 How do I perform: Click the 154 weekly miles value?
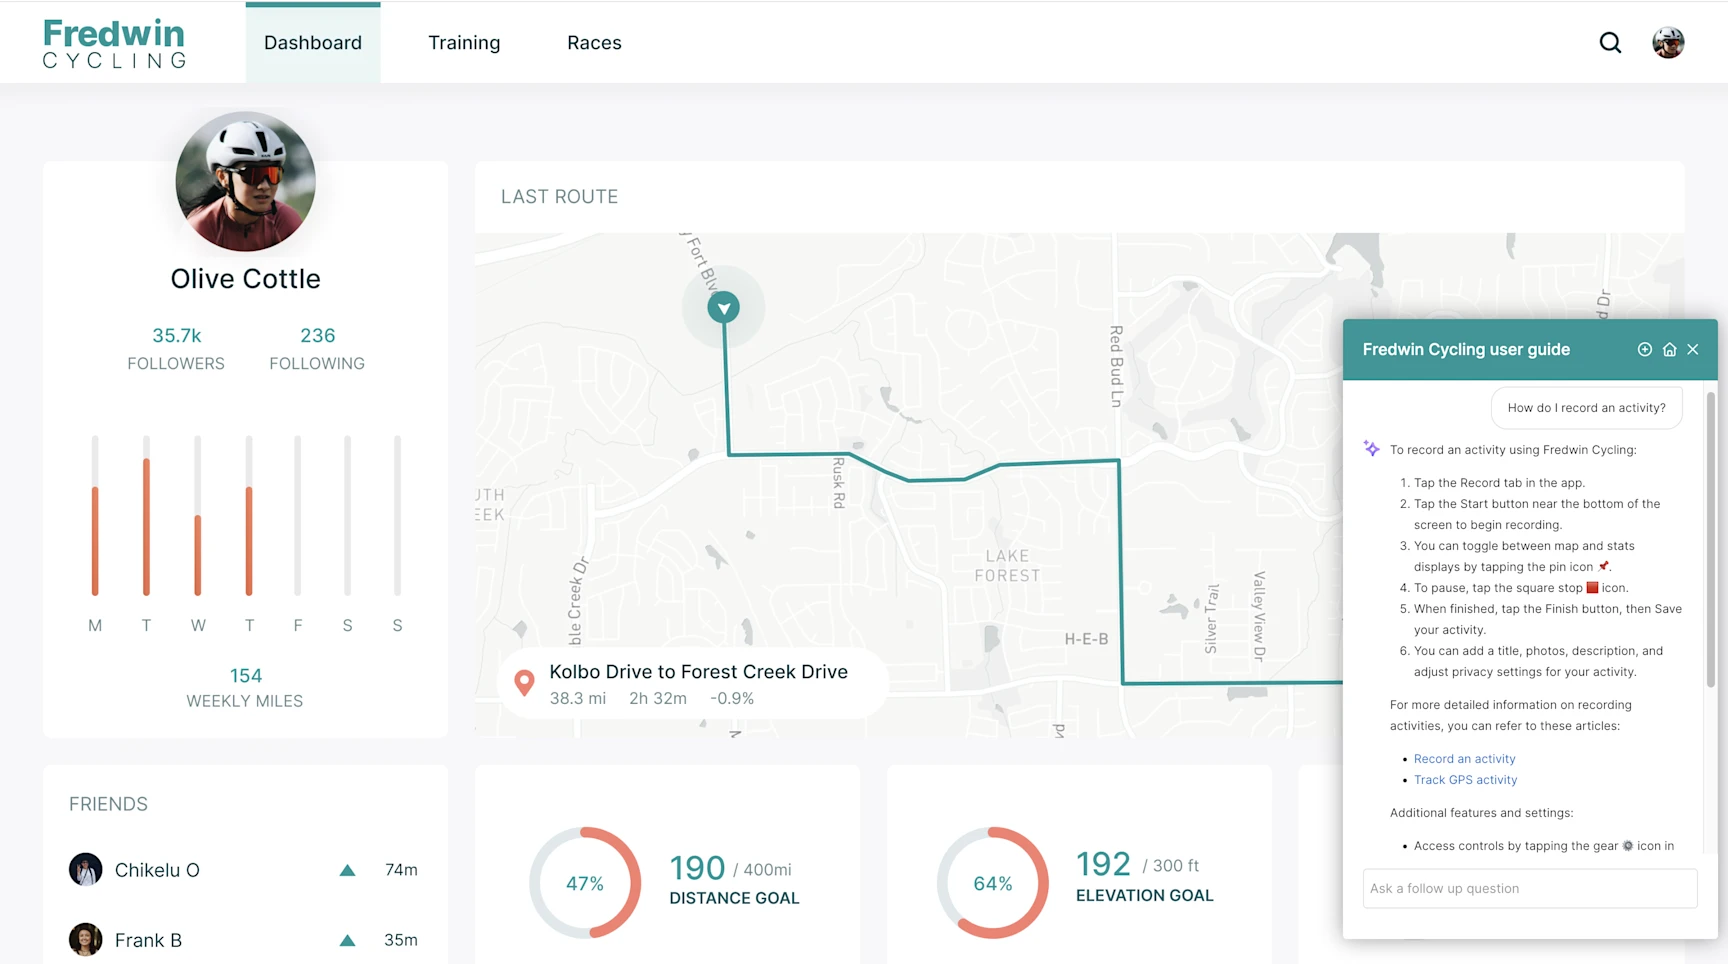245,676
